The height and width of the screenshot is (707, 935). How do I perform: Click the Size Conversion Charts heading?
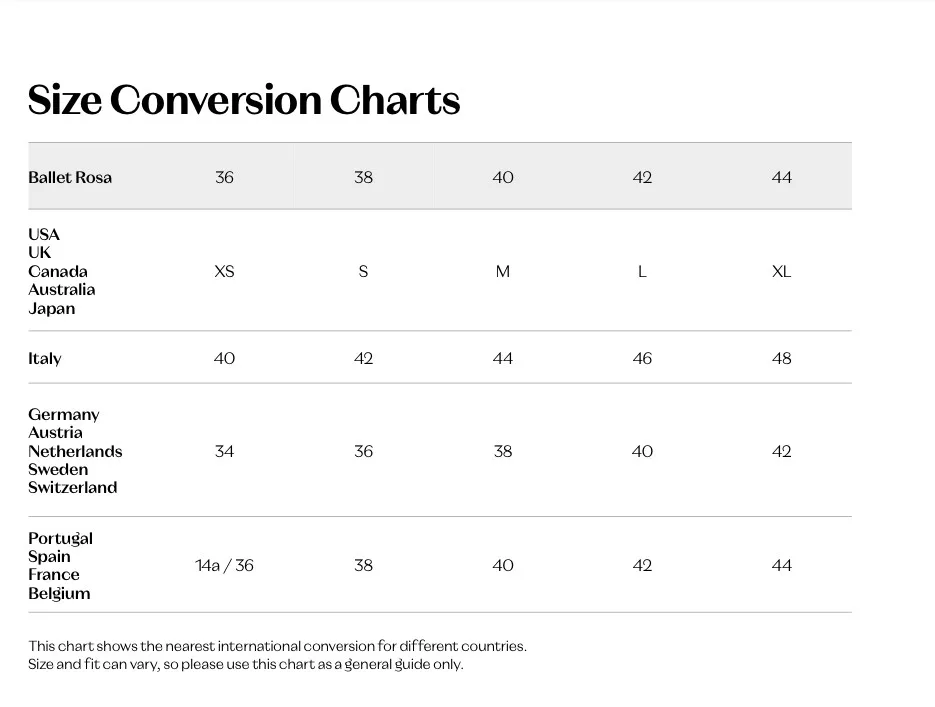point(244,100)
